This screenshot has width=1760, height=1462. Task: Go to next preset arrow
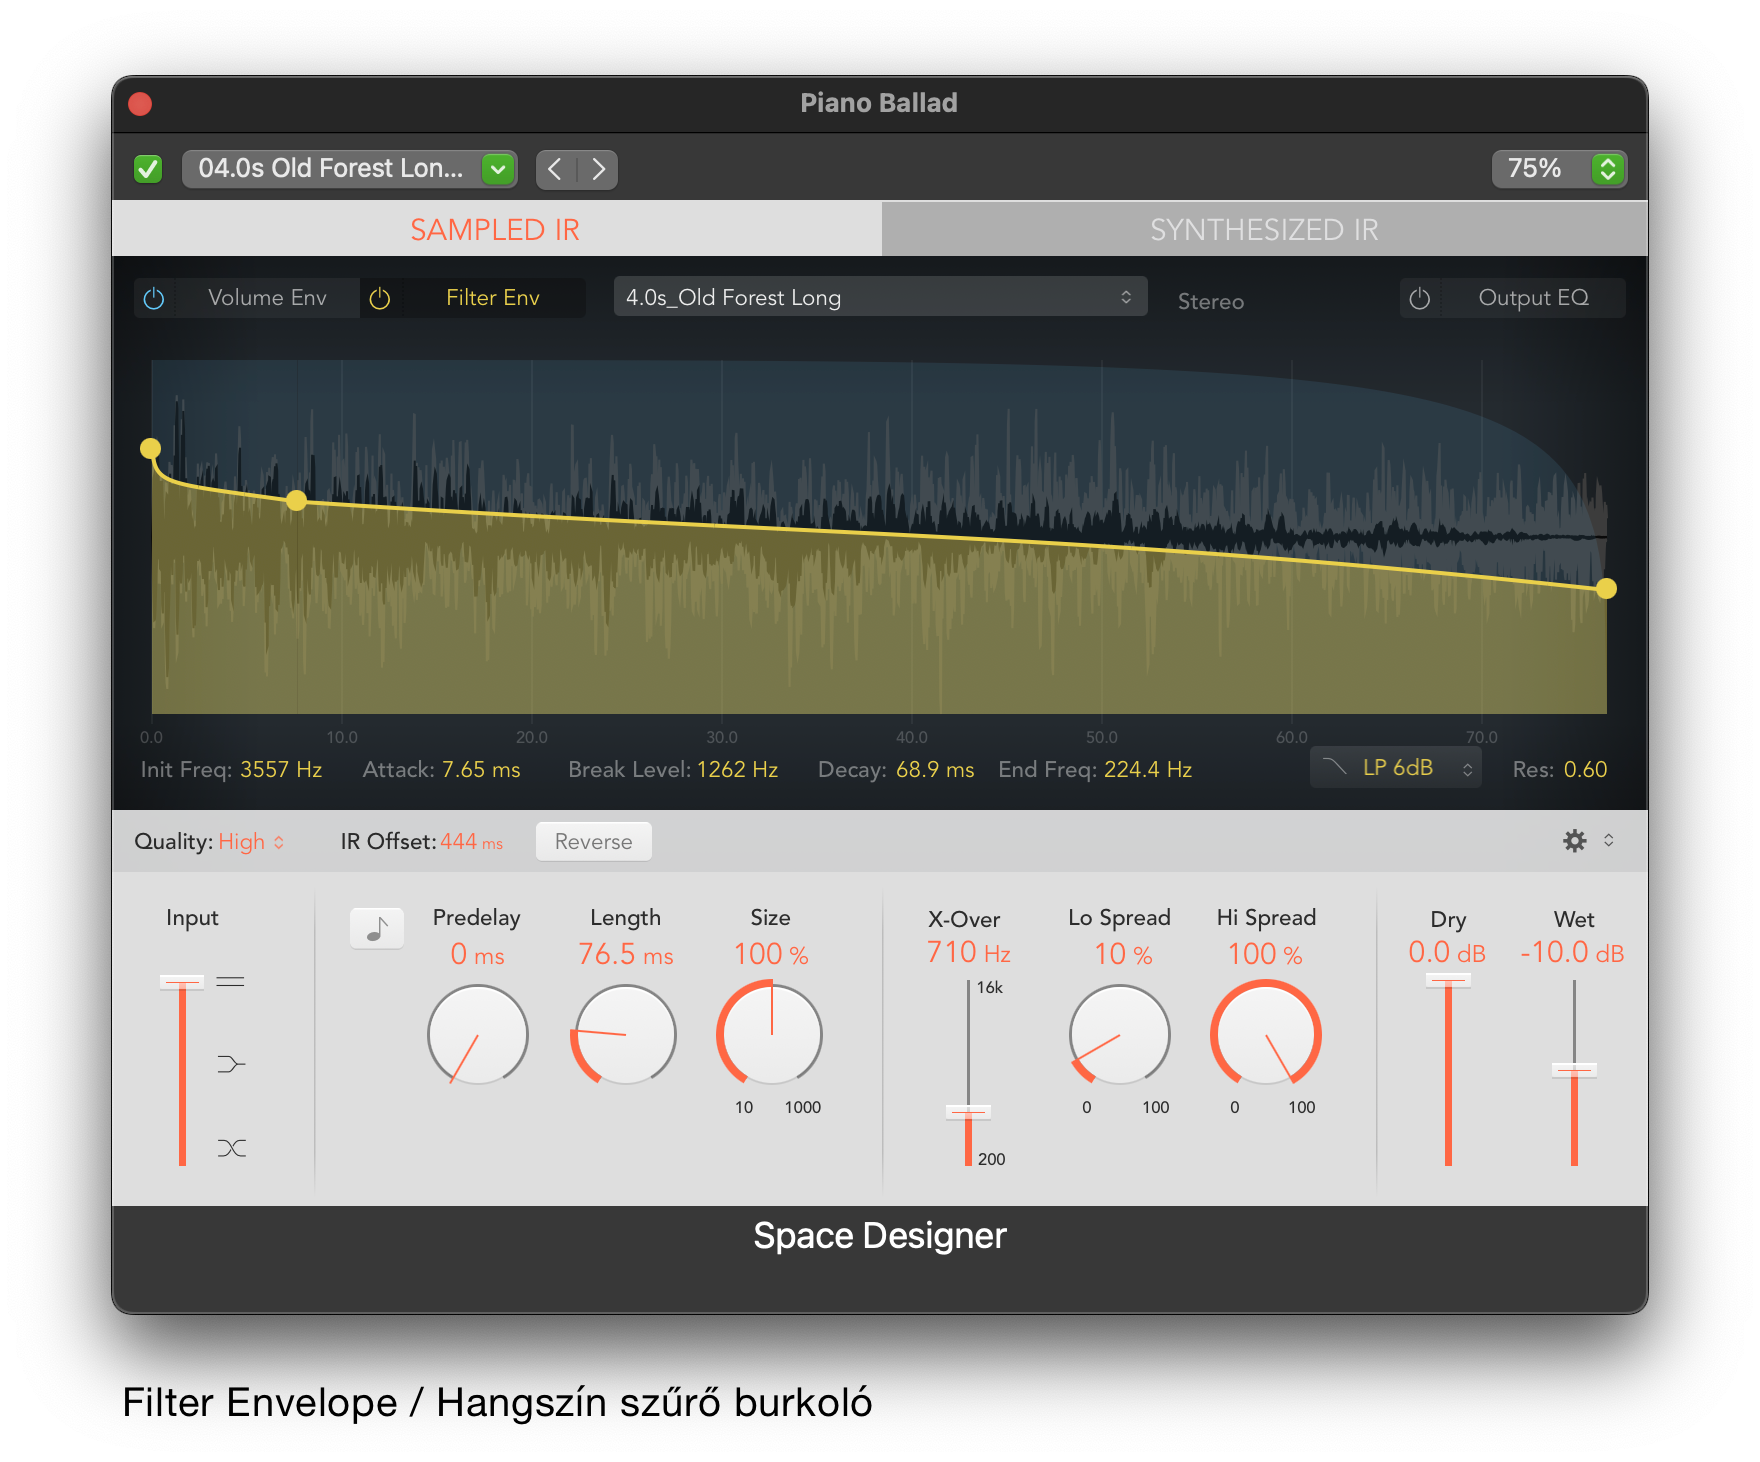point(598,169)
